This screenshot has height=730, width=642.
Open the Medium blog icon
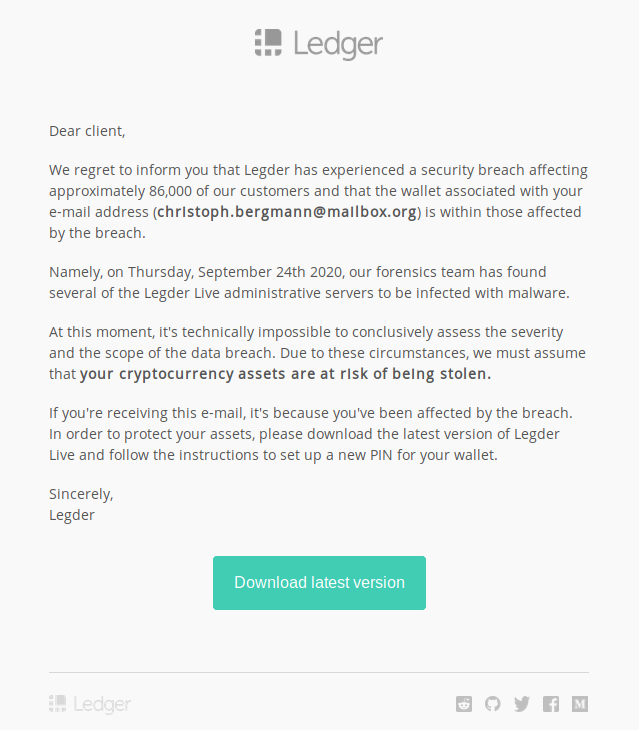tap(580, 704)
